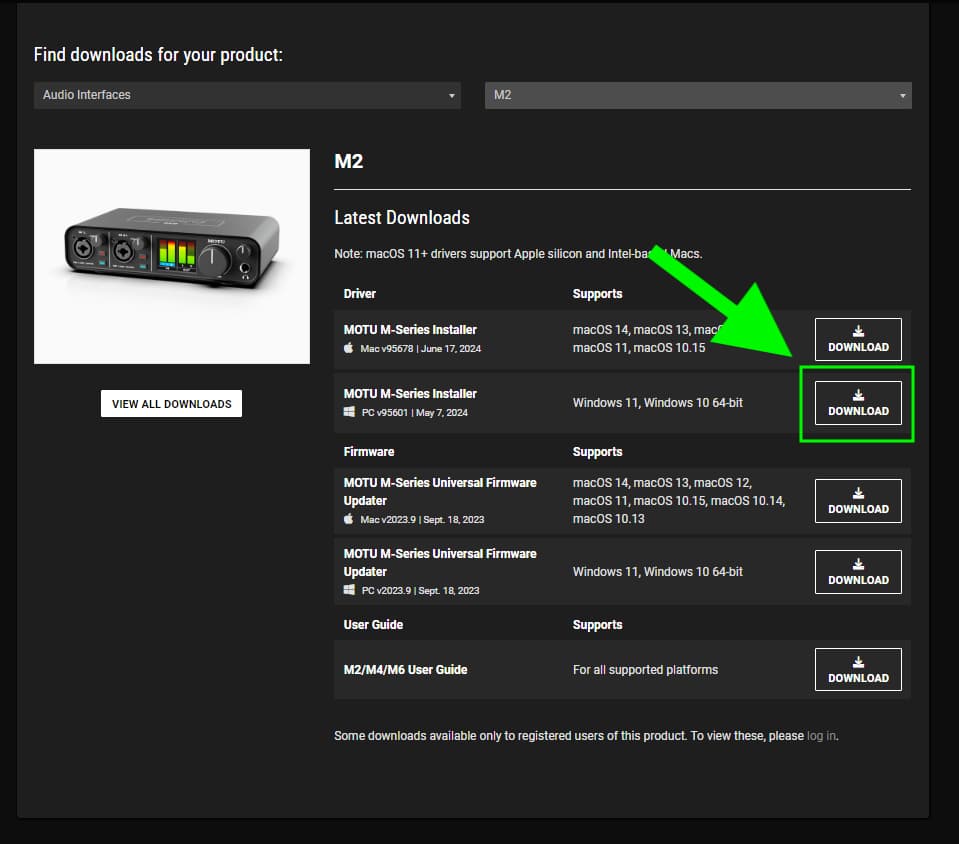
Task: Click the Windows icon beside PC v2023.9
Action: pos(349,590)
